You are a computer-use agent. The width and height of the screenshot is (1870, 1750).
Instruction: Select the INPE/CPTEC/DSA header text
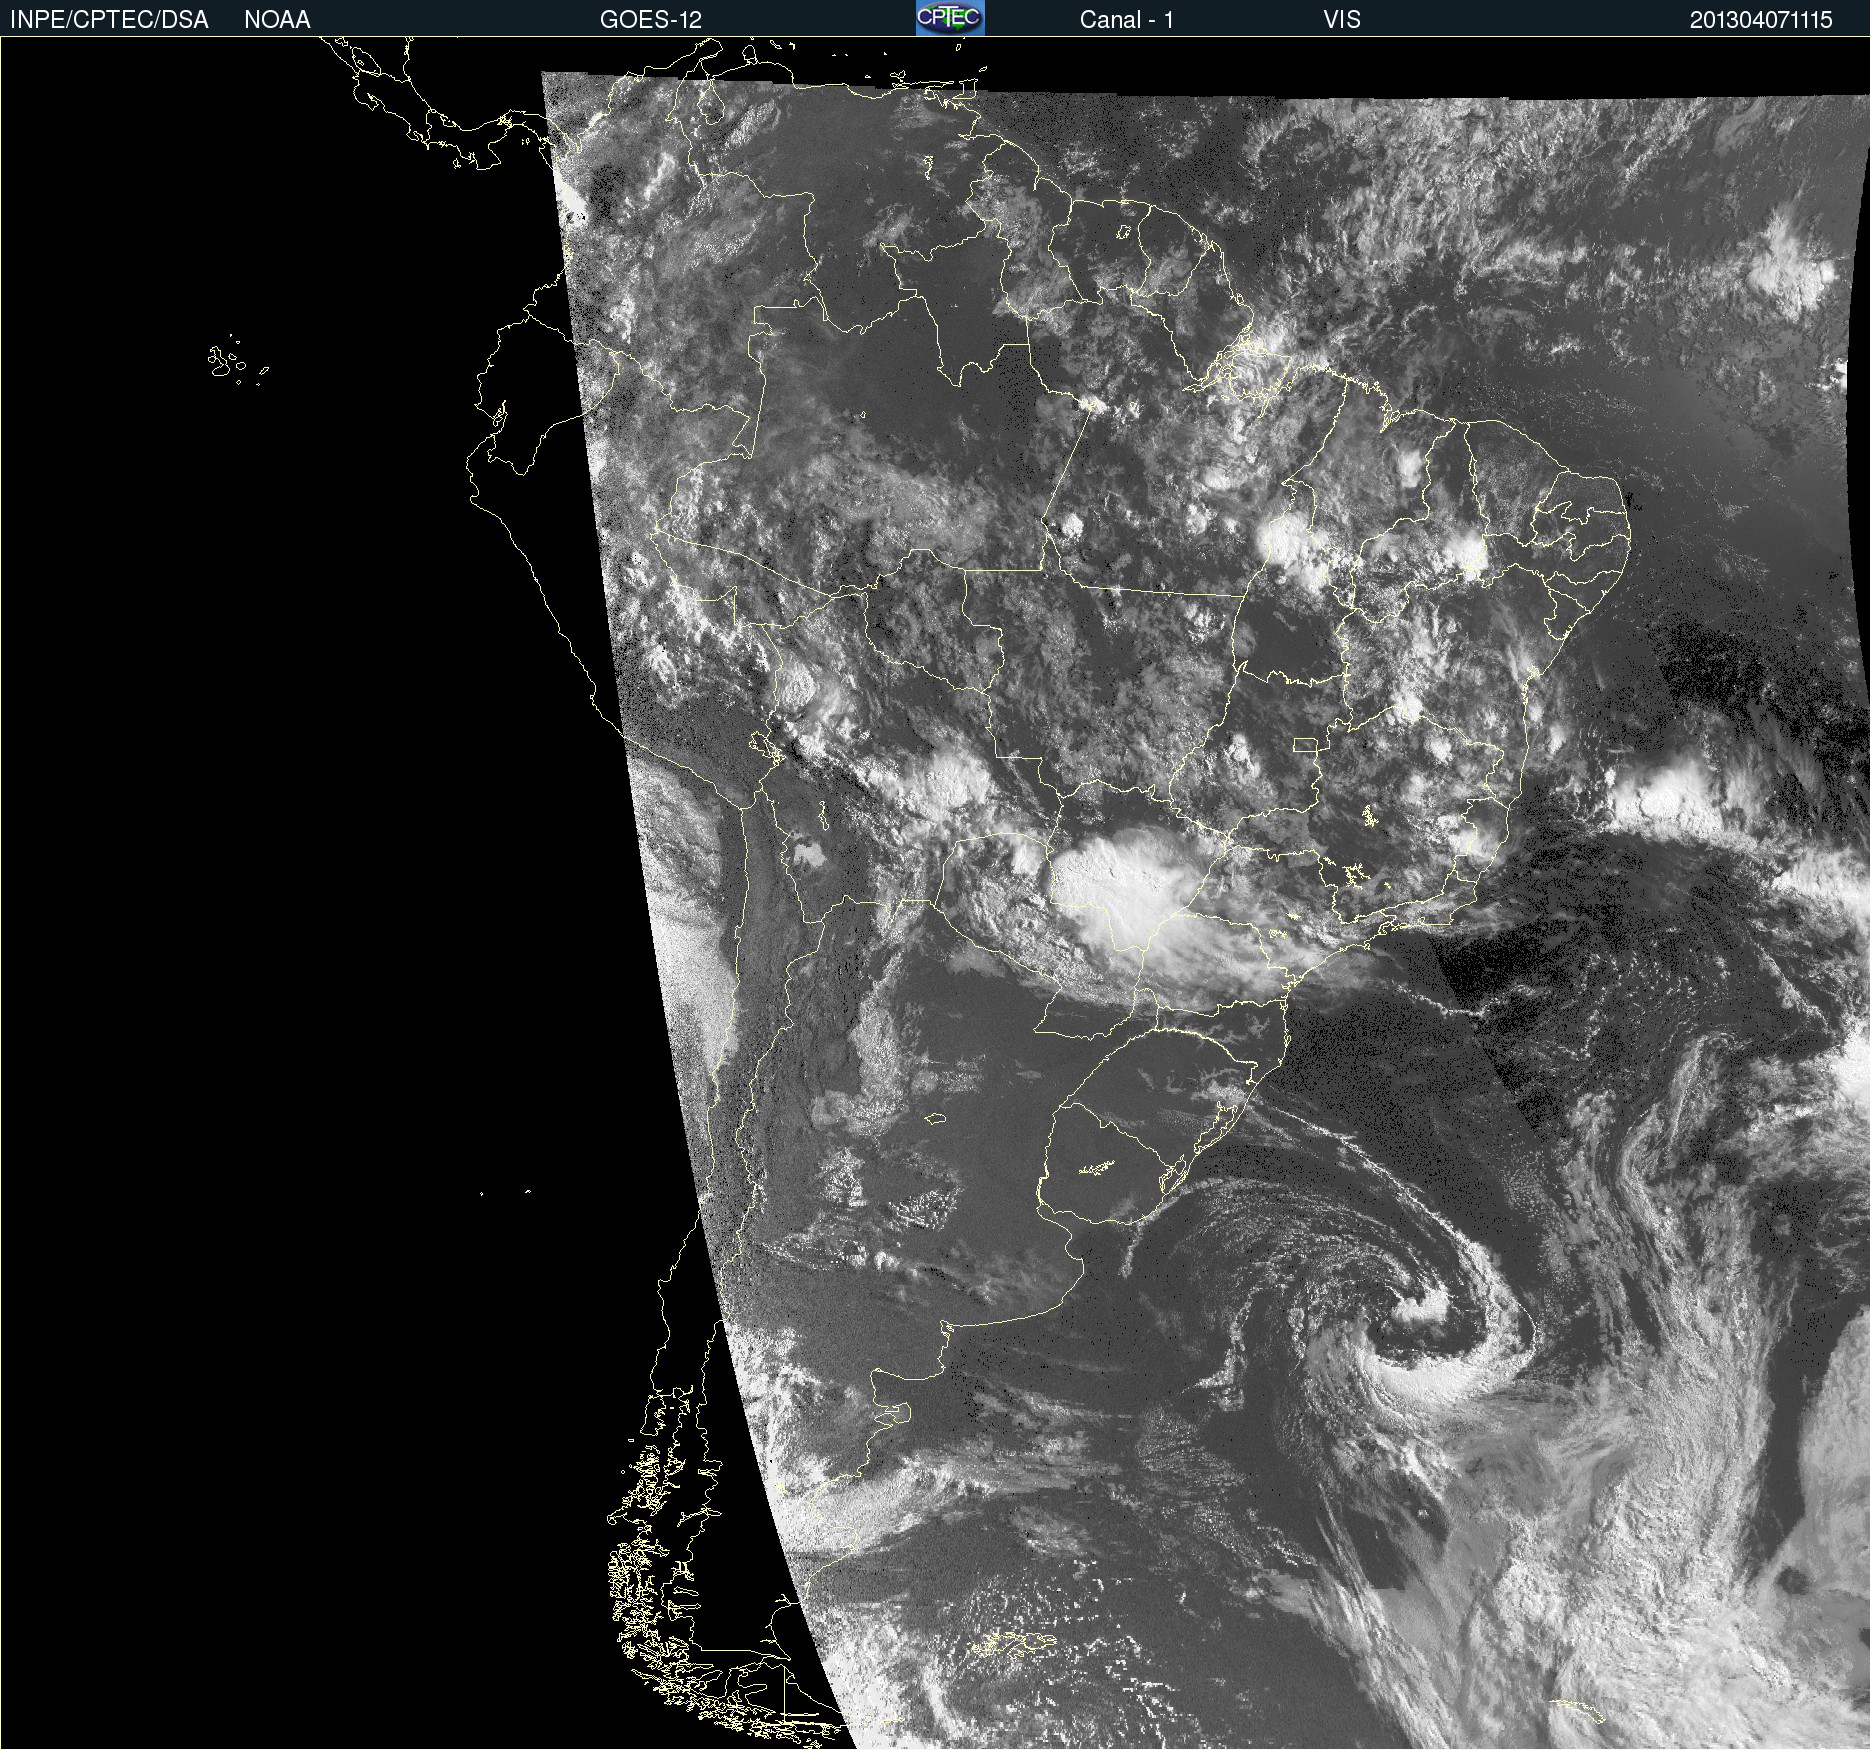109,20
